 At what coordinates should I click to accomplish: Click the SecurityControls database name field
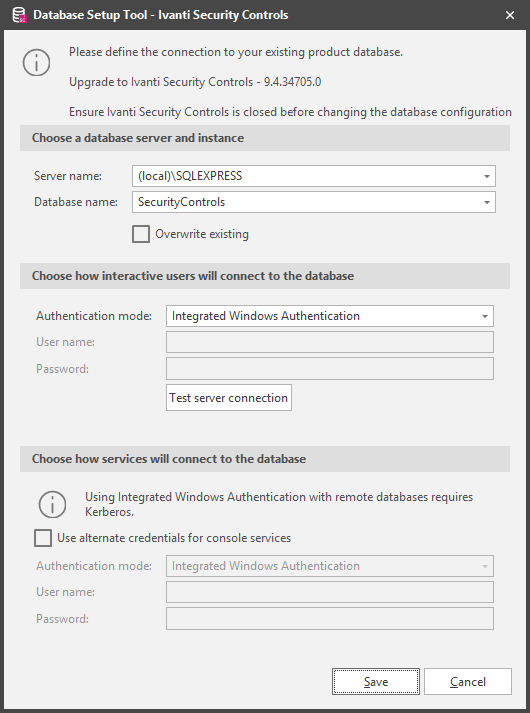point(305,202)
